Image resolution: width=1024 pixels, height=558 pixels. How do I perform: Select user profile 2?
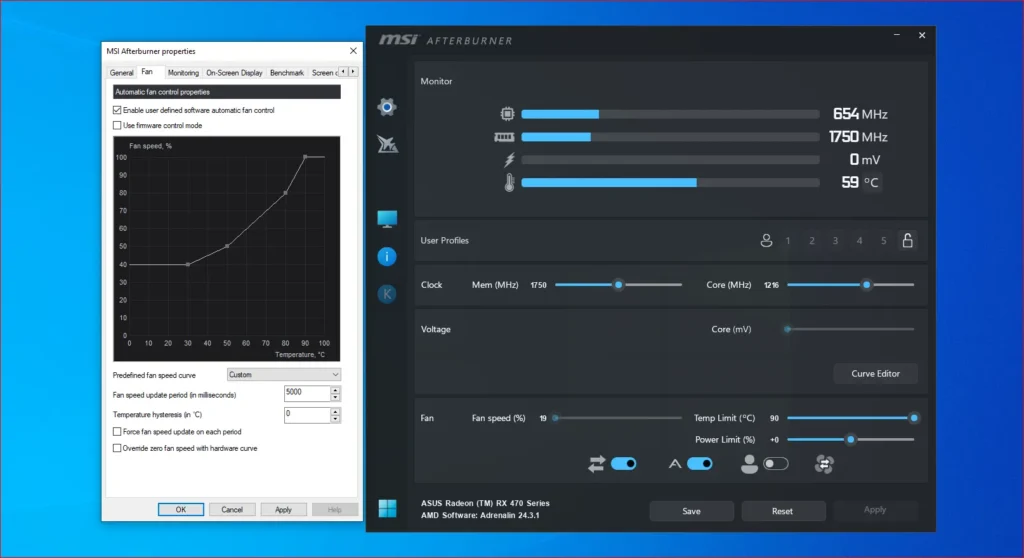coord(812,240)
